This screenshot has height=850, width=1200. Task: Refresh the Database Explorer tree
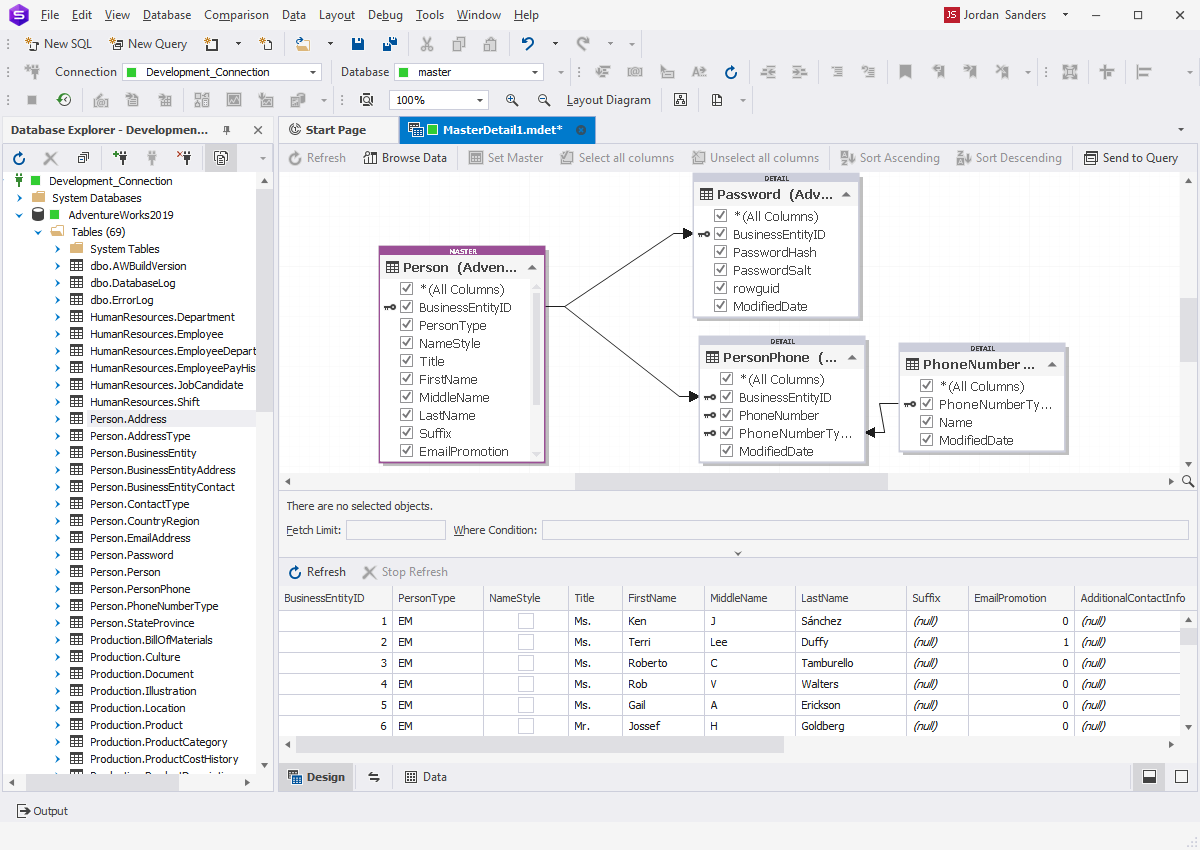[x=19, y=158]
